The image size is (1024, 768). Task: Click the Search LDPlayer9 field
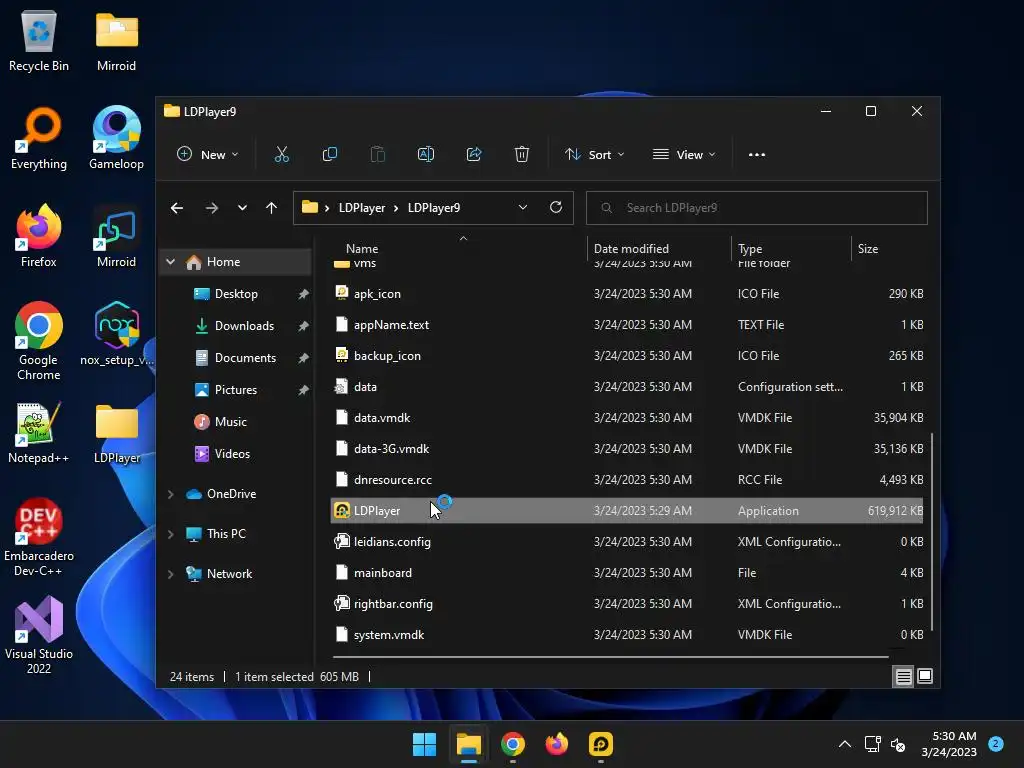coord(757,208)
